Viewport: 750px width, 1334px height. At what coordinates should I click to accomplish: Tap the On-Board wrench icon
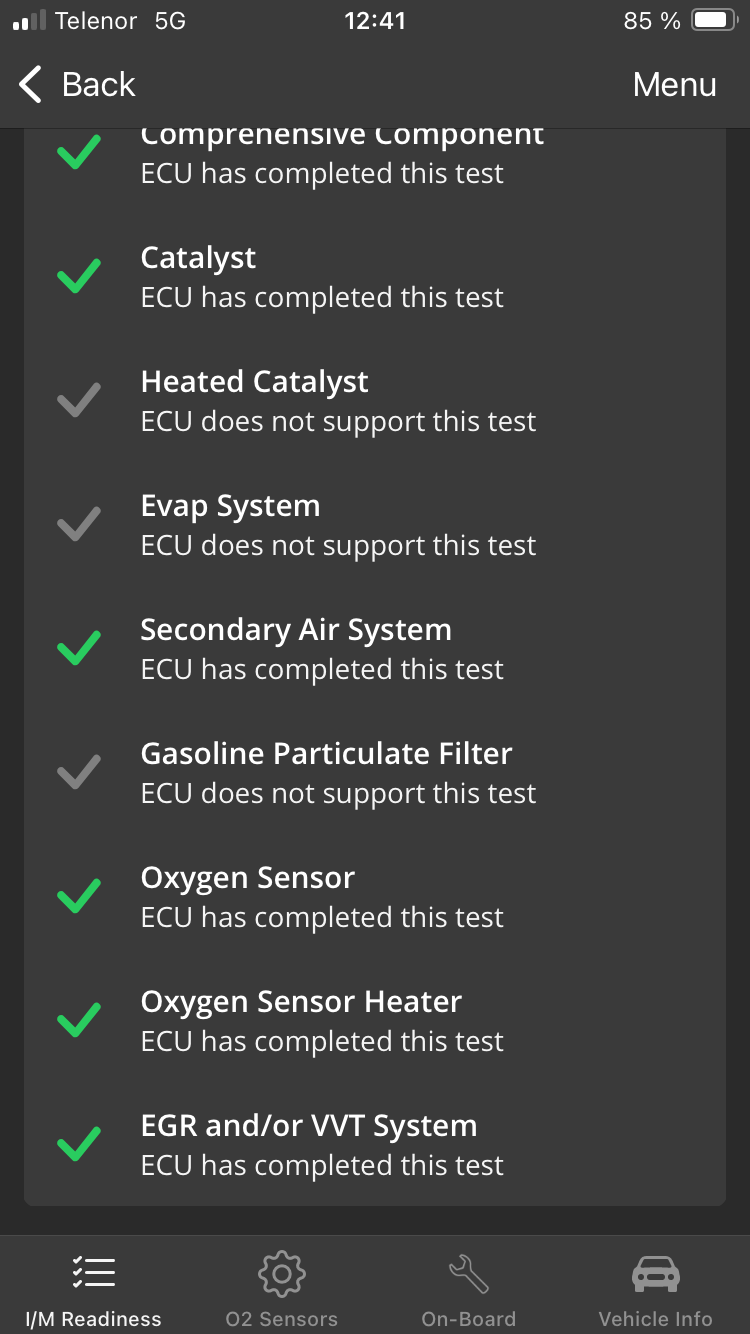pos(468,1273)
